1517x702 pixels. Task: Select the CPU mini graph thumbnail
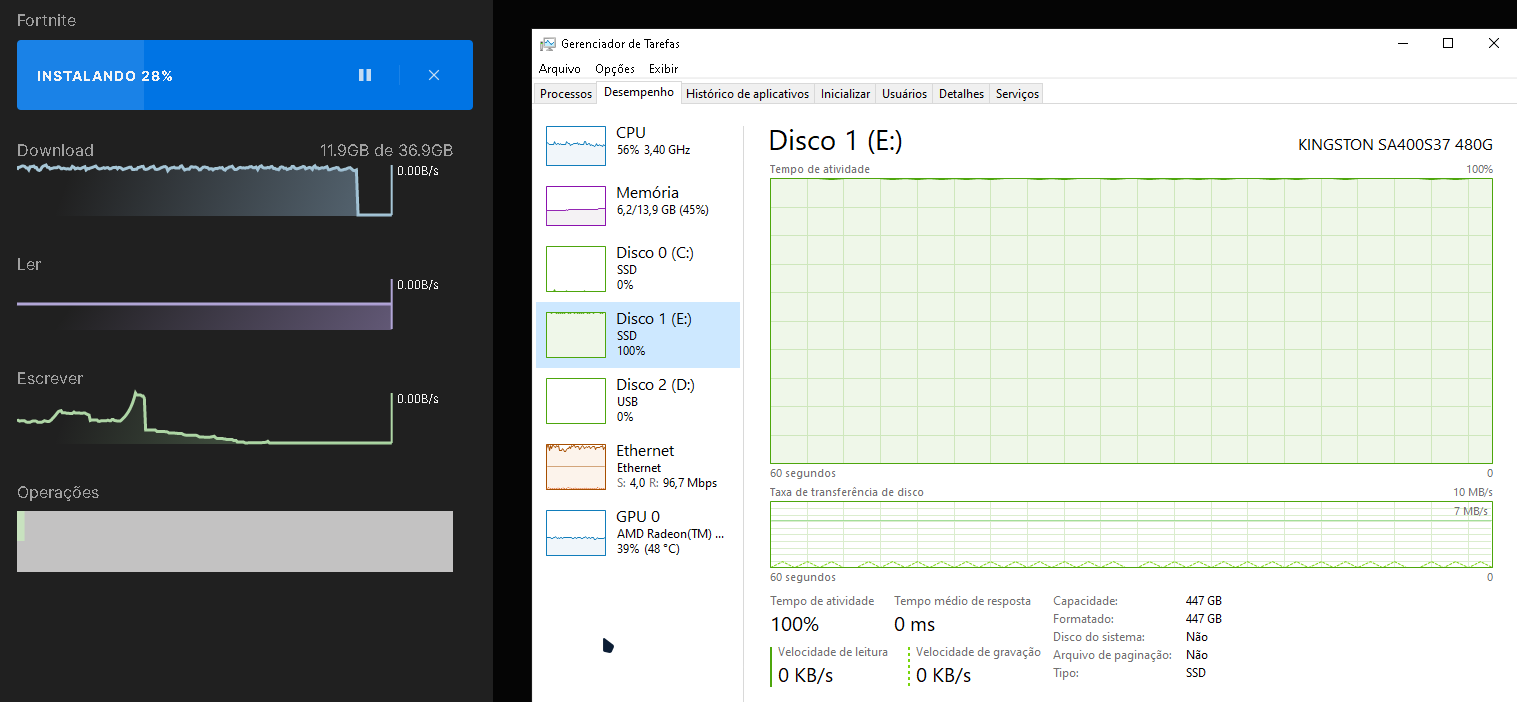(x=576, y=146)
